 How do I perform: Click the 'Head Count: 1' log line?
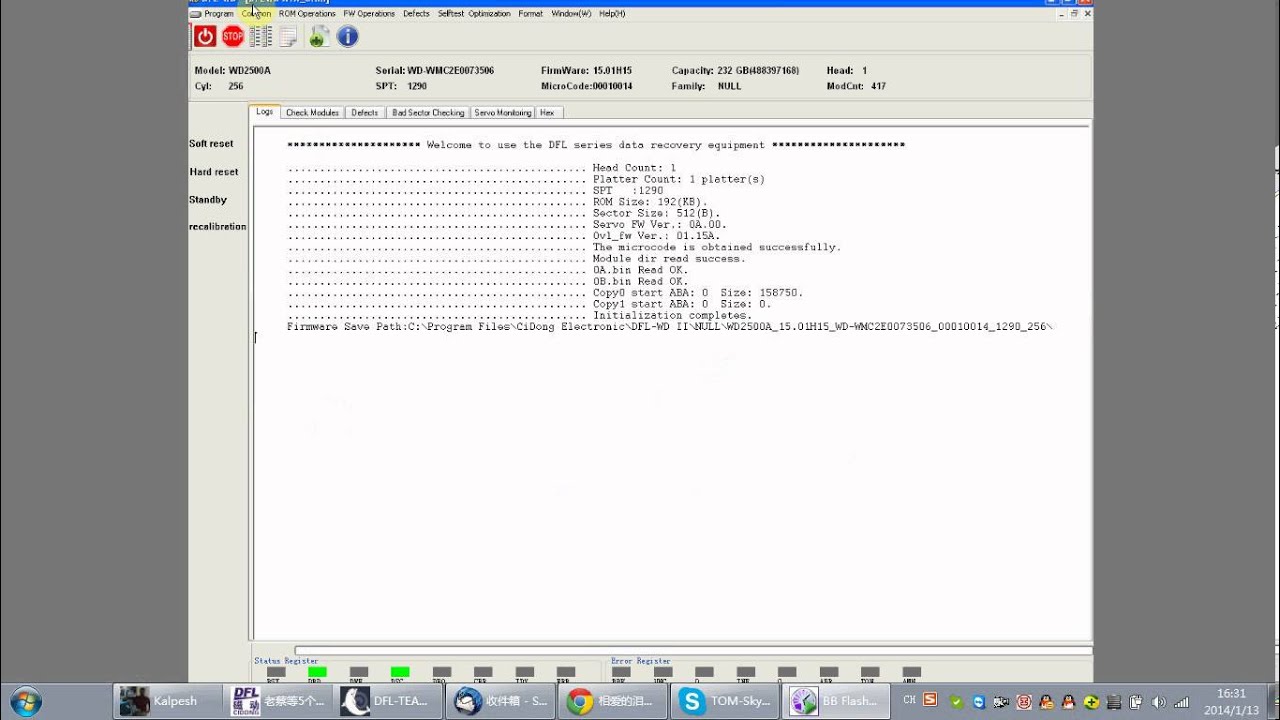pyautogui.click(x=634, y=168)
